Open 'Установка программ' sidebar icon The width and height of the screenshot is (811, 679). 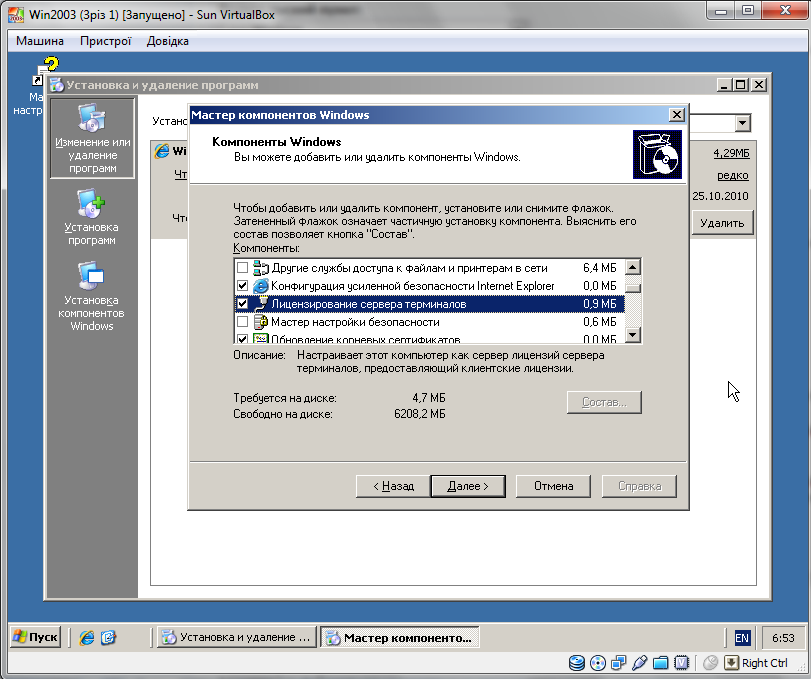pyautogui.click(x=92, y=217)
